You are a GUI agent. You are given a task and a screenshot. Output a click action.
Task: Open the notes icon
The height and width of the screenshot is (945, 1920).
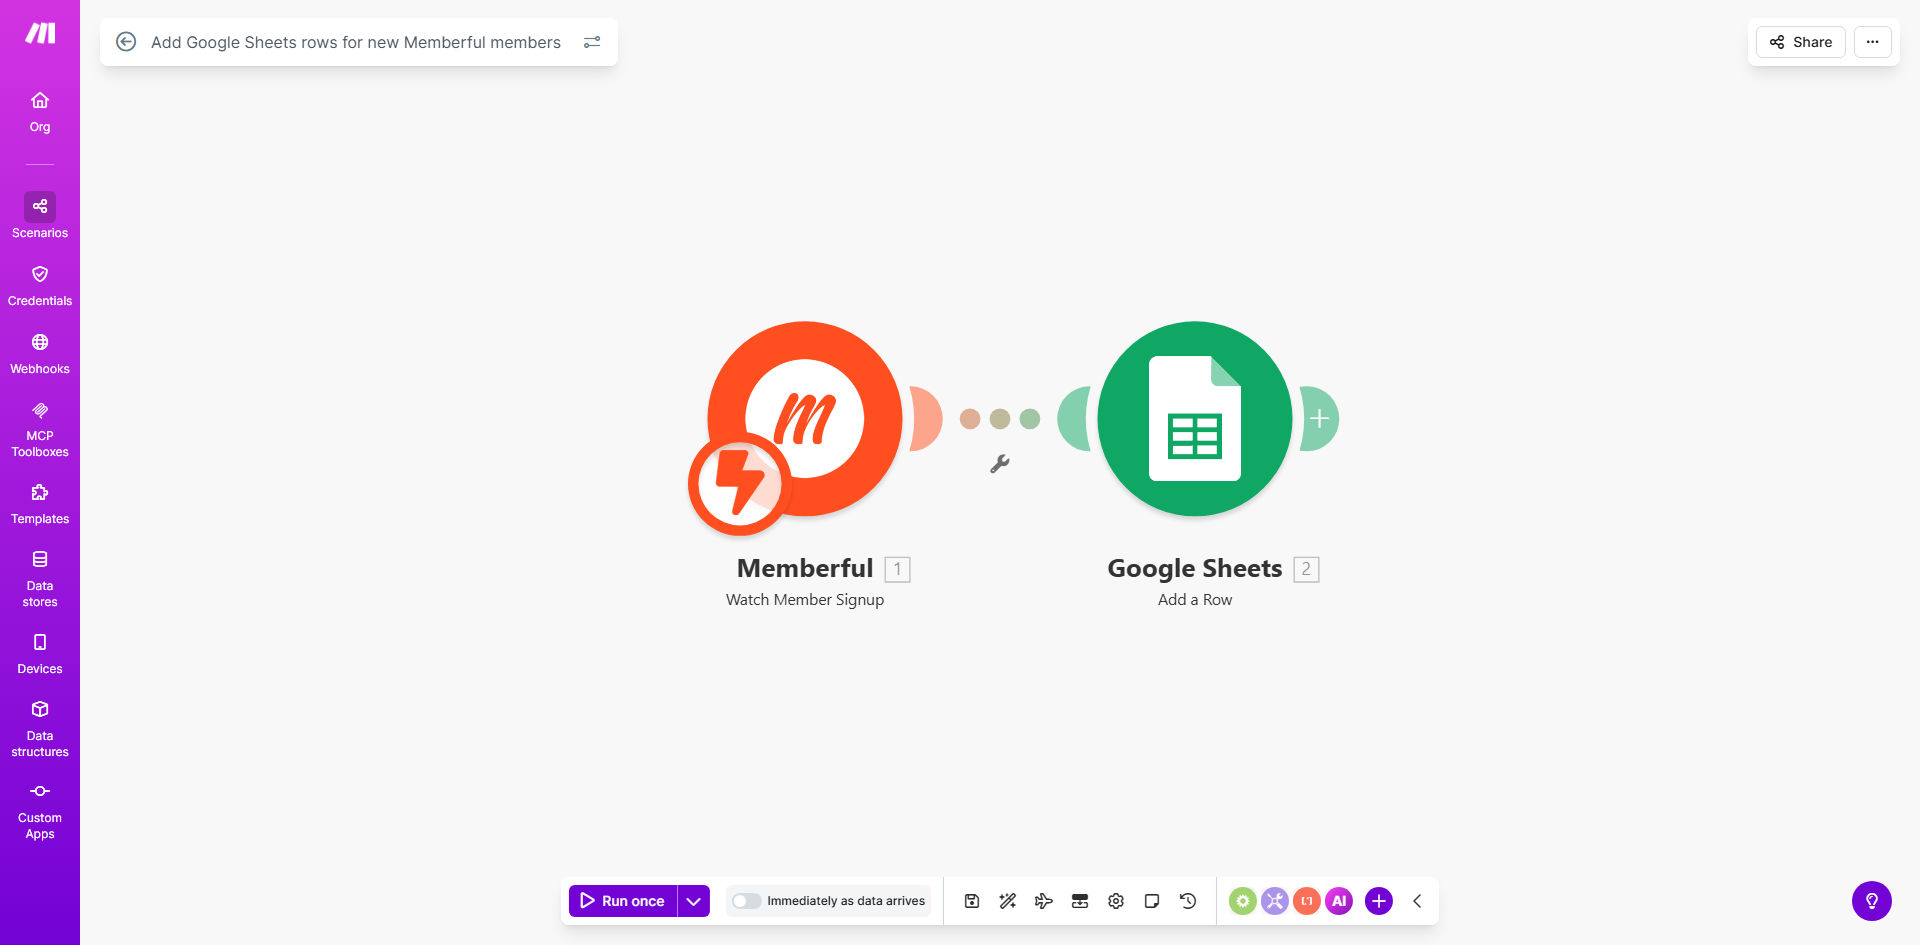tap(1152, 901)
